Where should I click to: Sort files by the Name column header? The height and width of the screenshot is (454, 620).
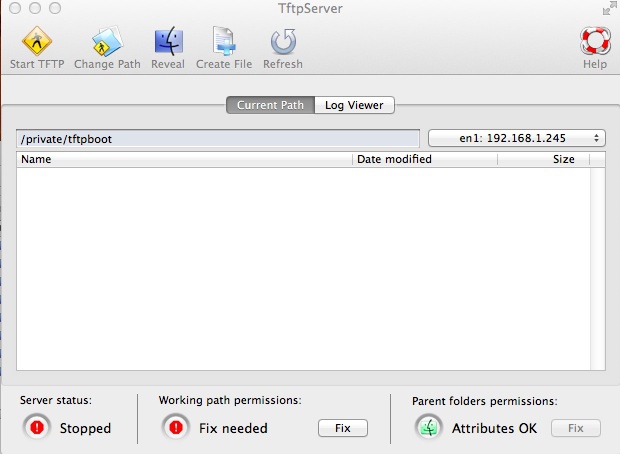click(184, 159)
